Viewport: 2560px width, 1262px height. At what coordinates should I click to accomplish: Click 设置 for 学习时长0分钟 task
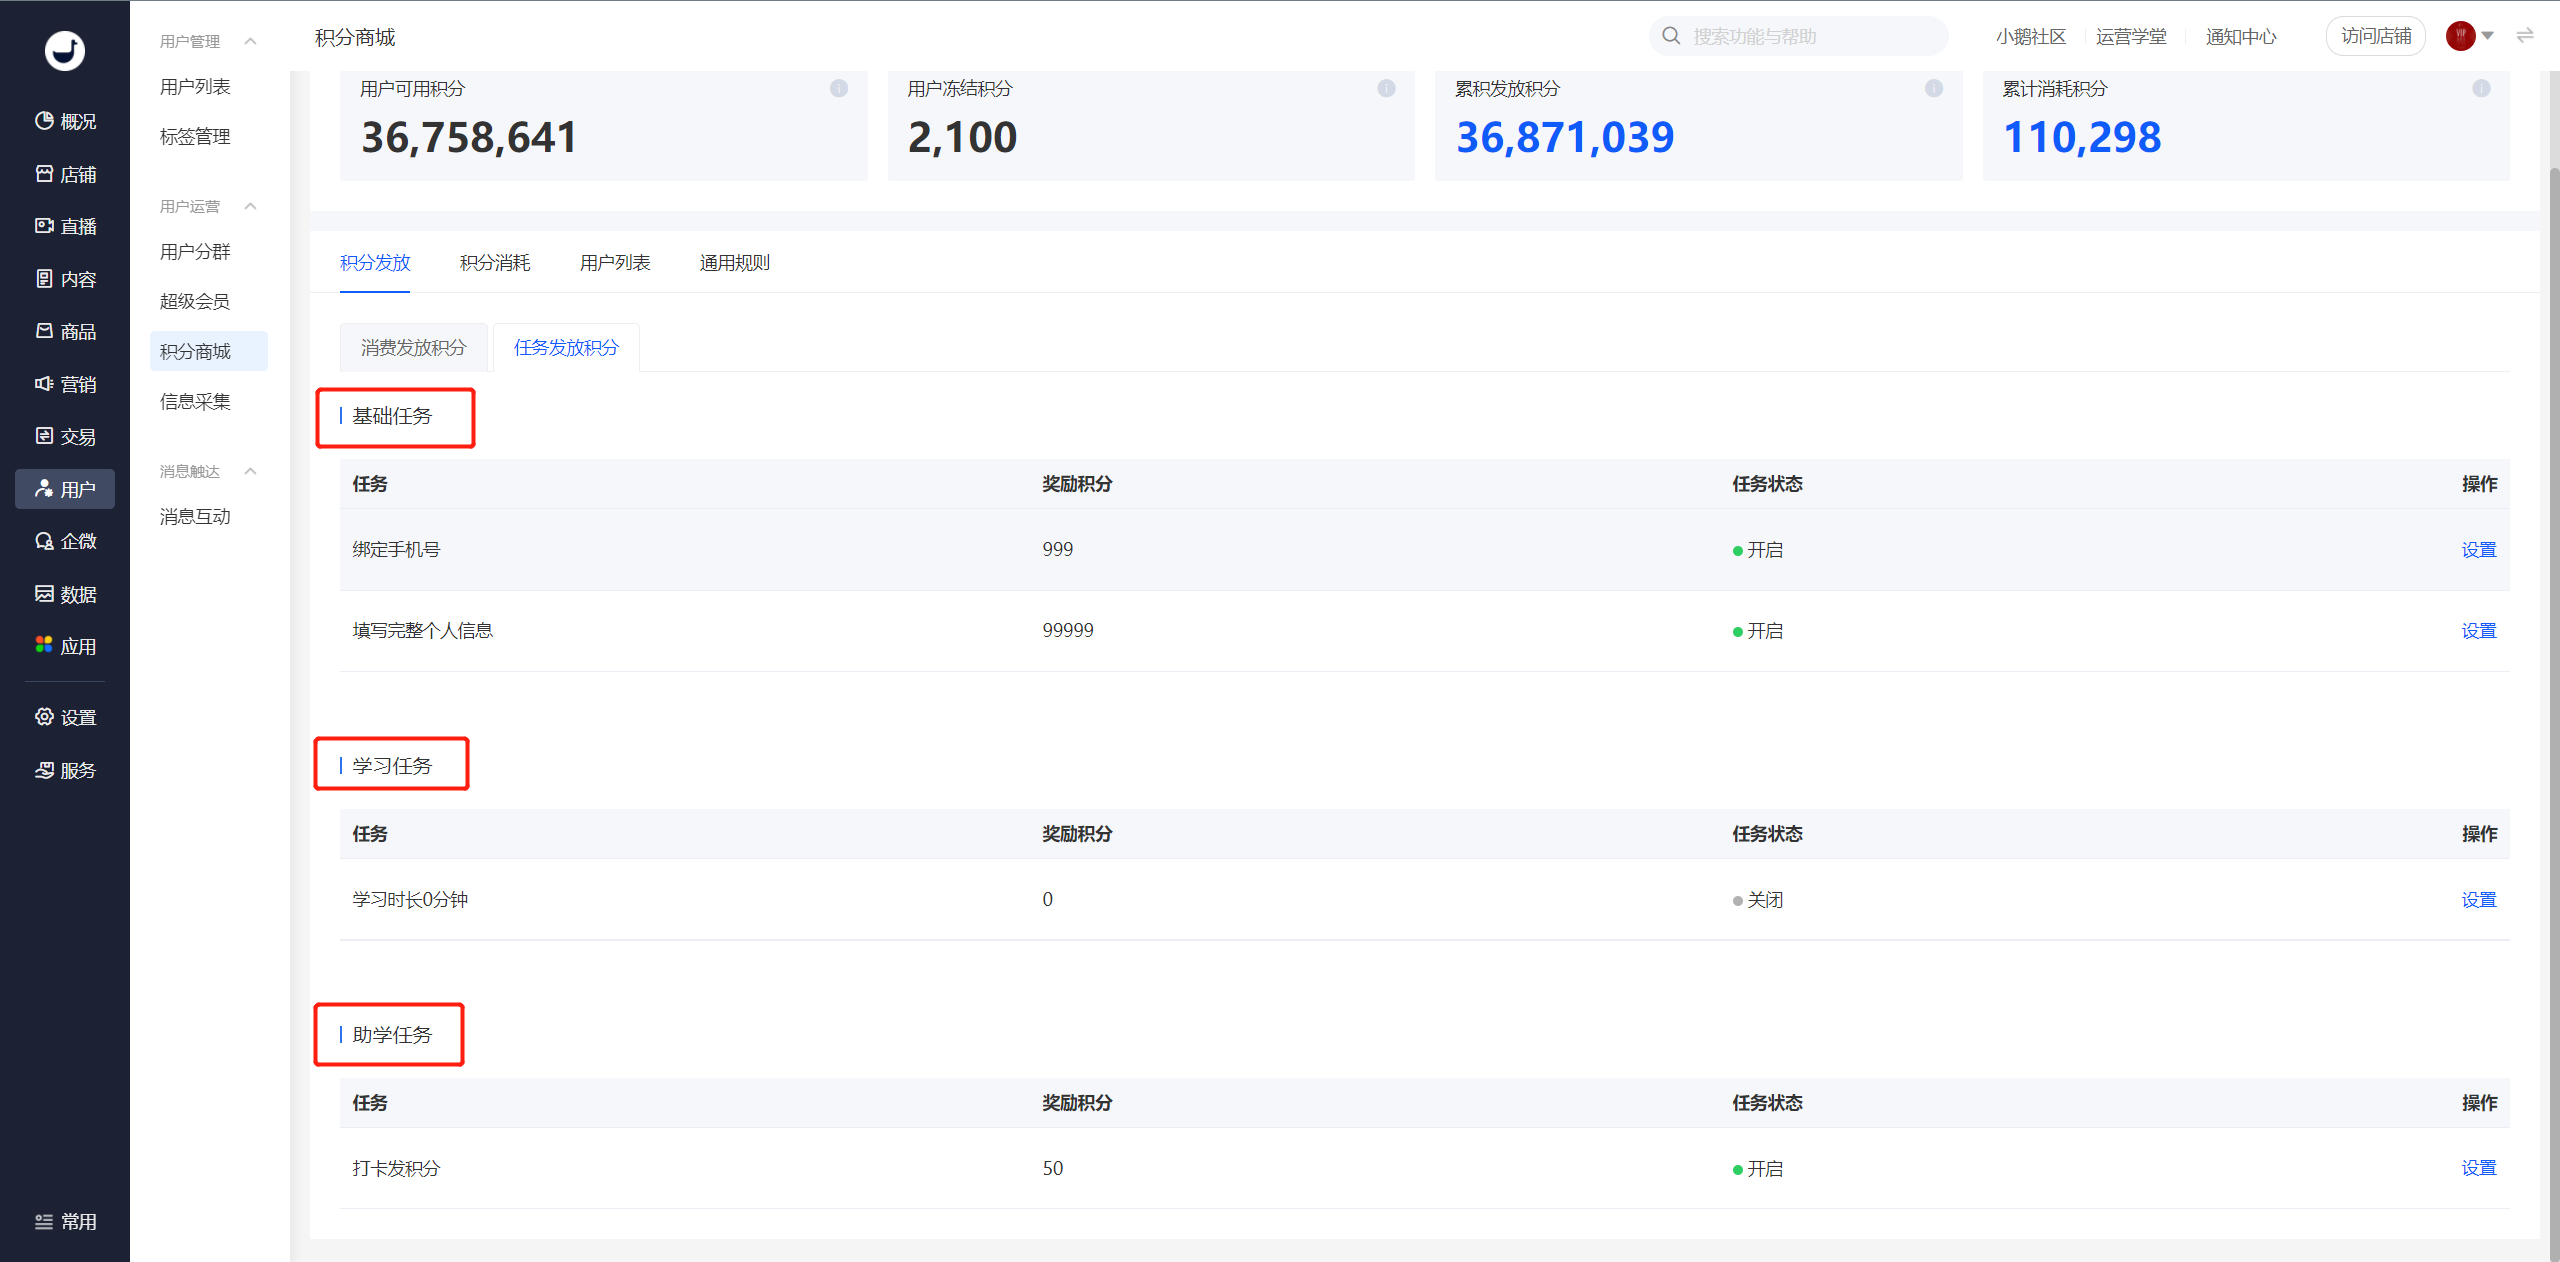tap(2479, 900)
